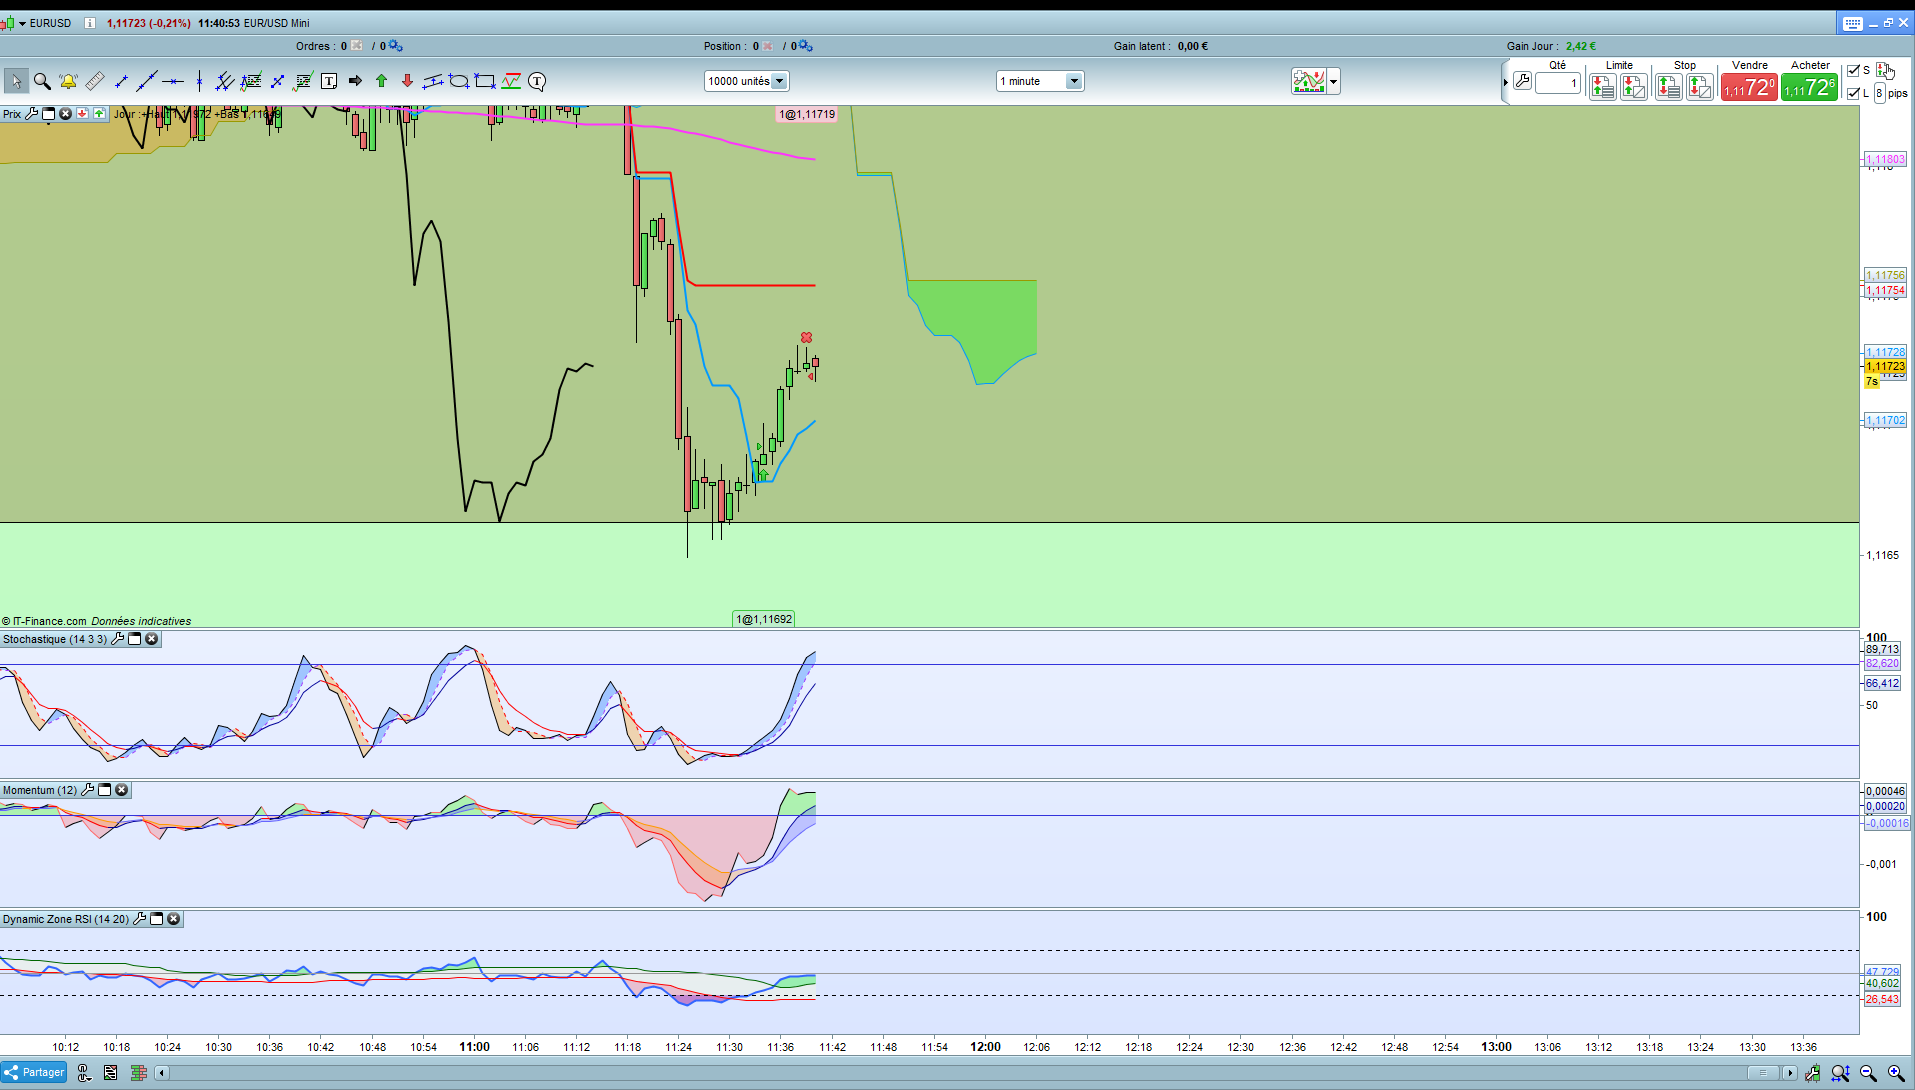Pick the extended trend line tool
The width and height of the screenshot is (1915, 1090).
coord(147,81)
